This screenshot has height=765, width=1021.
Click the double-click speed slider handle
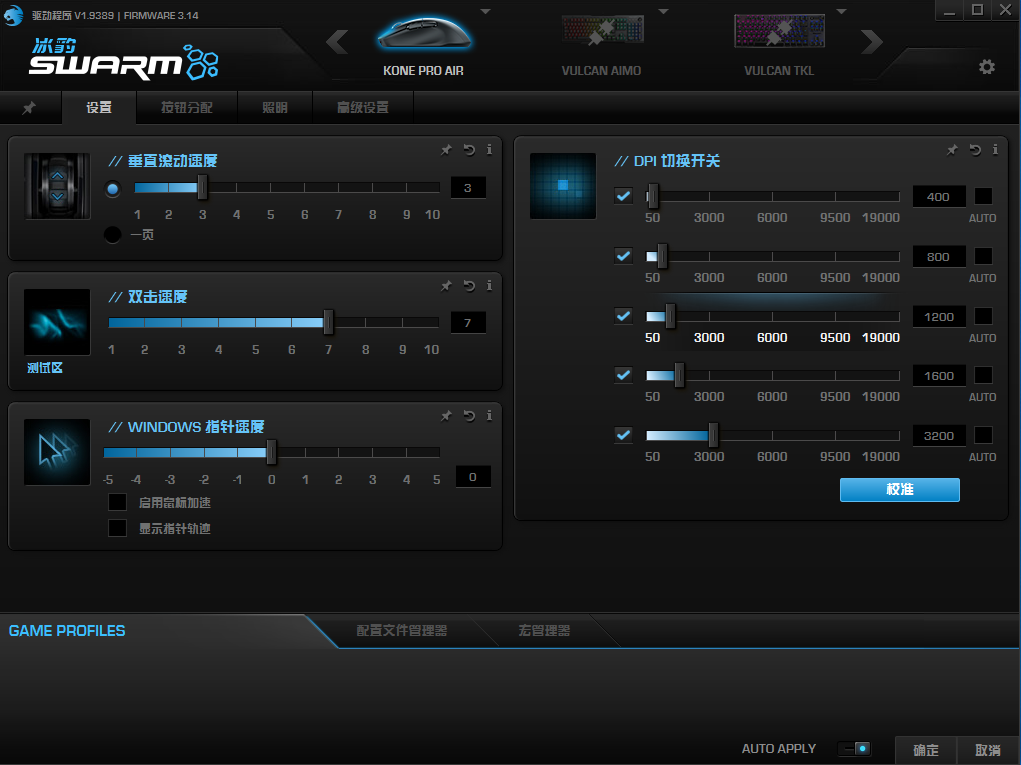(x=328, y=322)
